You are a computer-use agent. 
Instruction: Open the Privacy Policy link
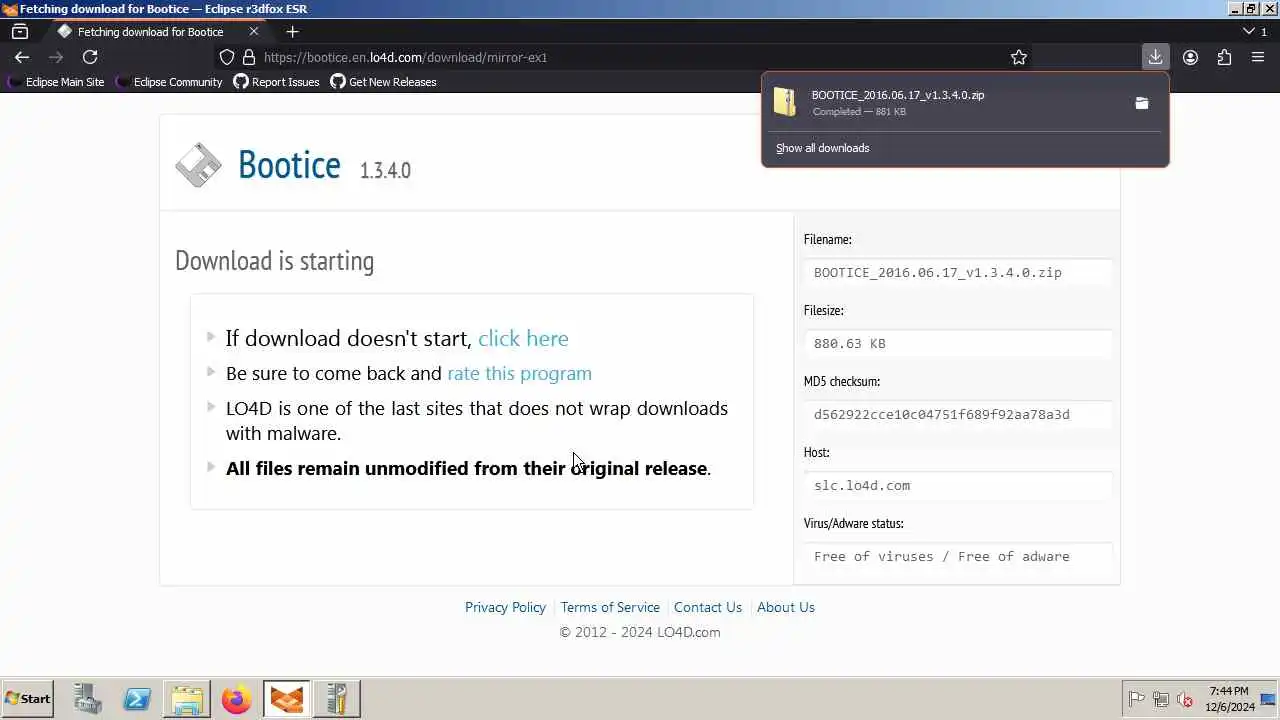click(505, 607)
